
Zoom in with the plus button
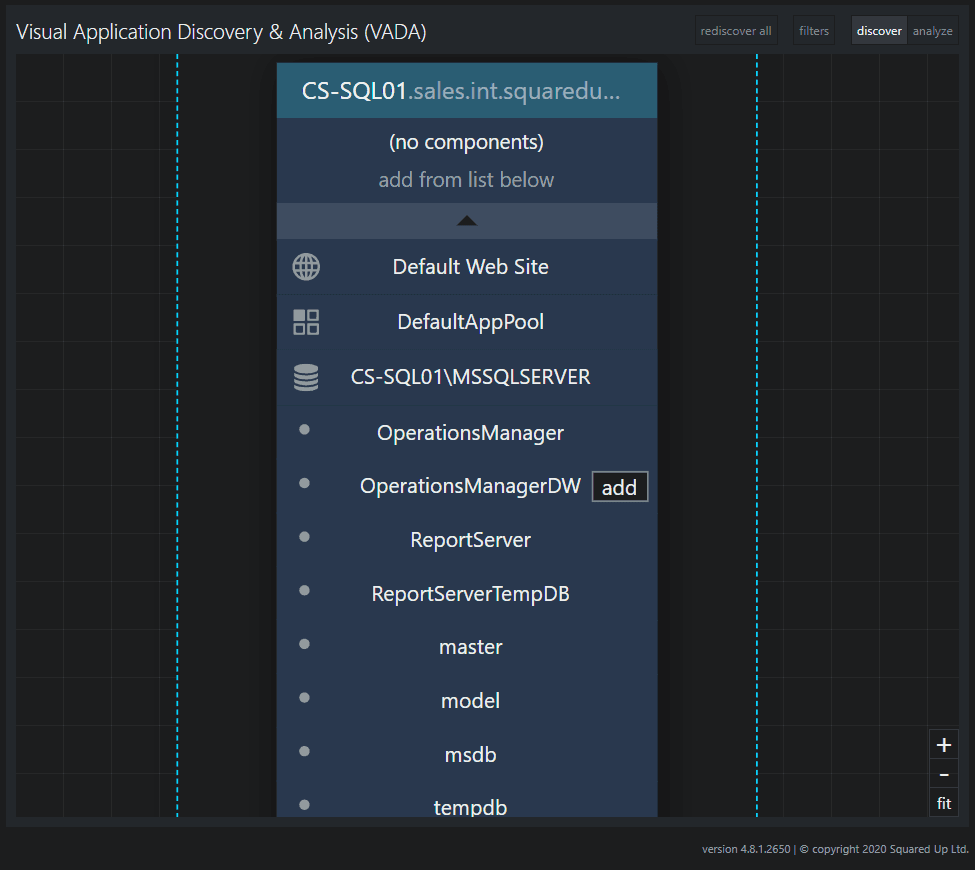tap(944, 745)
